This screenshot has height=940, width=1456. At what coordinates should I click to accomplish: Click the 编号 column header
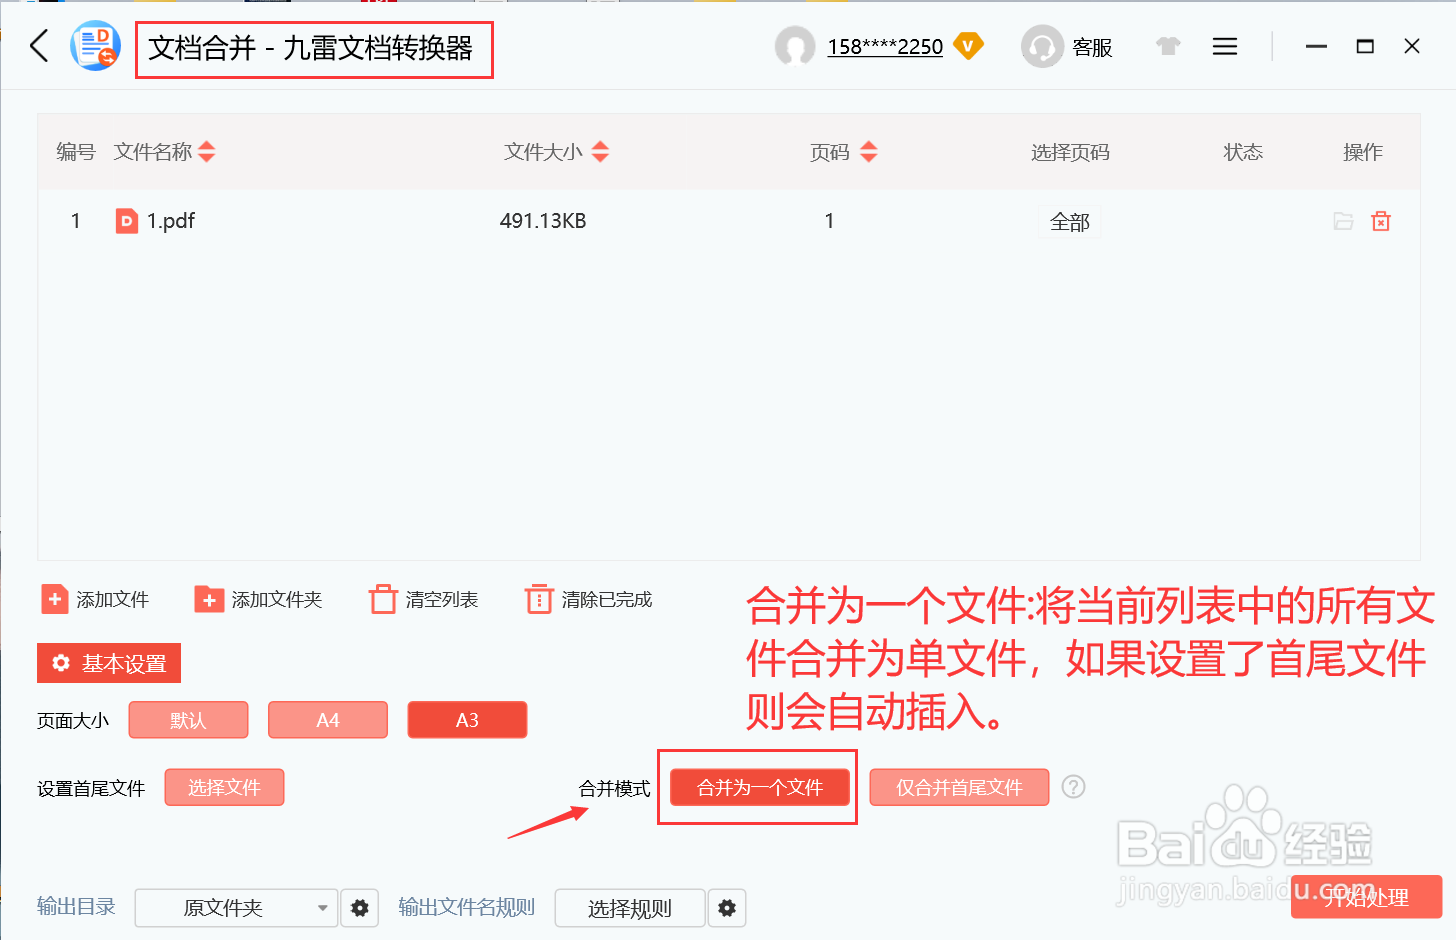[x=76, y=152]
